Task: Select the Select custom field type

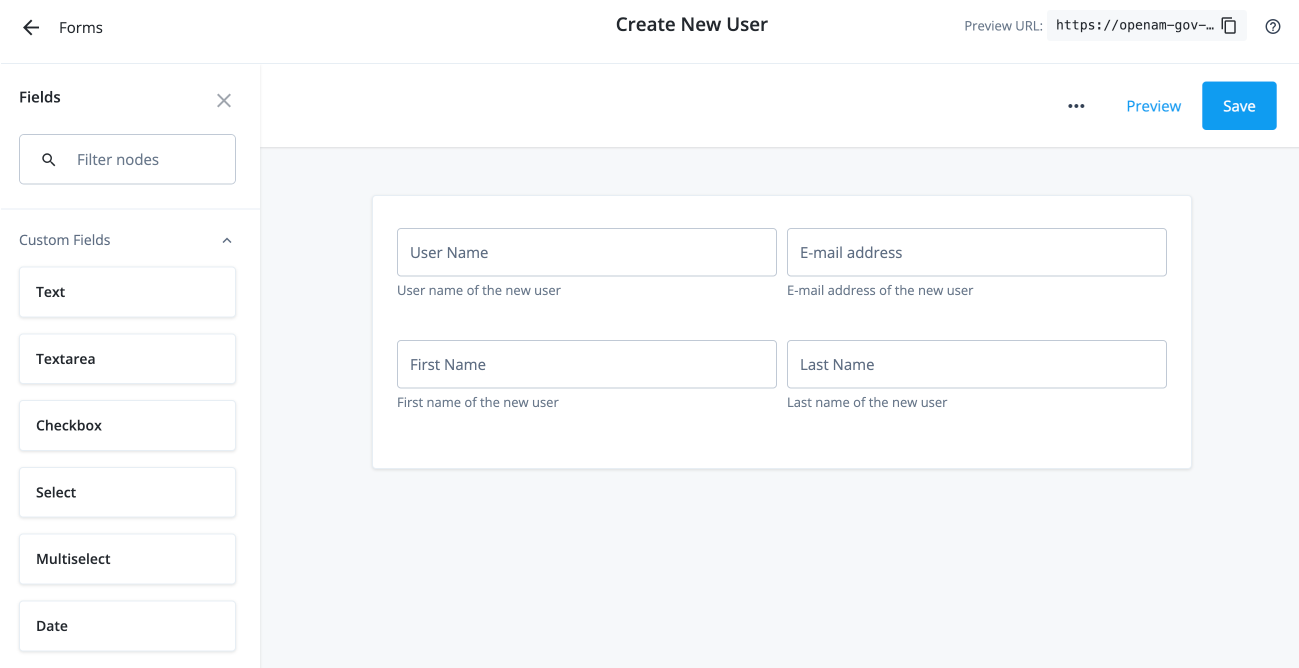Action: click(127, 492)
